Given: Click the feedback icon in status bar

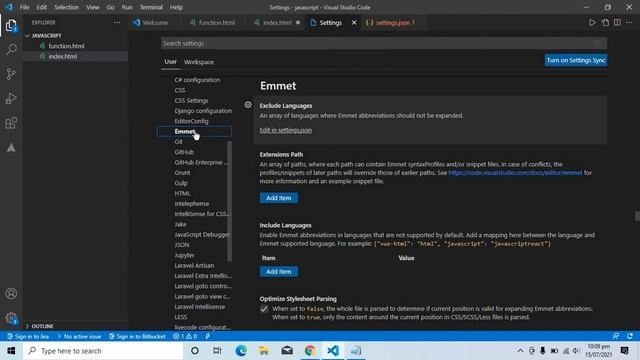Looking at the screenshot, I should (616, 336).
